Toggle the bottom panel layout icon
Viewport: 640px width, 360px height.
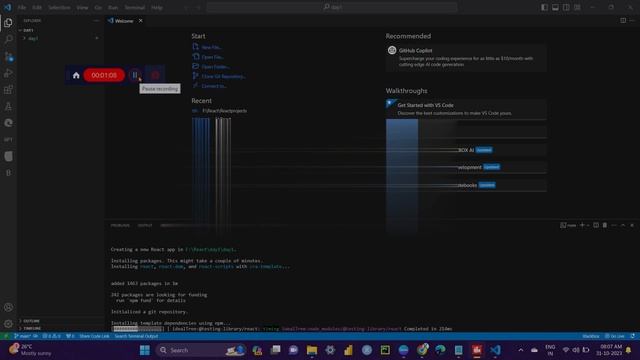(x=556, y=7)
